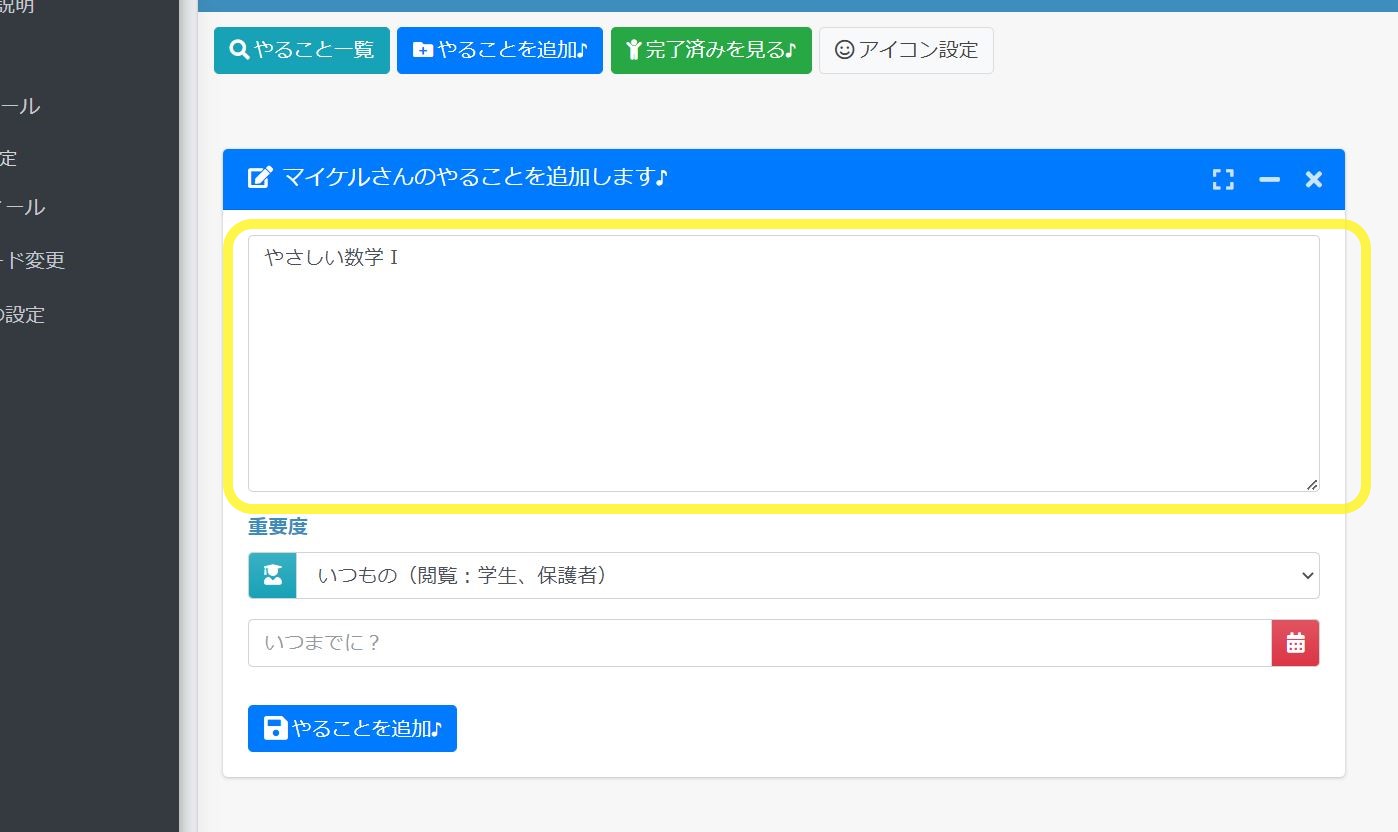Collapse the panel with the minus toggle

tap(1268, 180)
